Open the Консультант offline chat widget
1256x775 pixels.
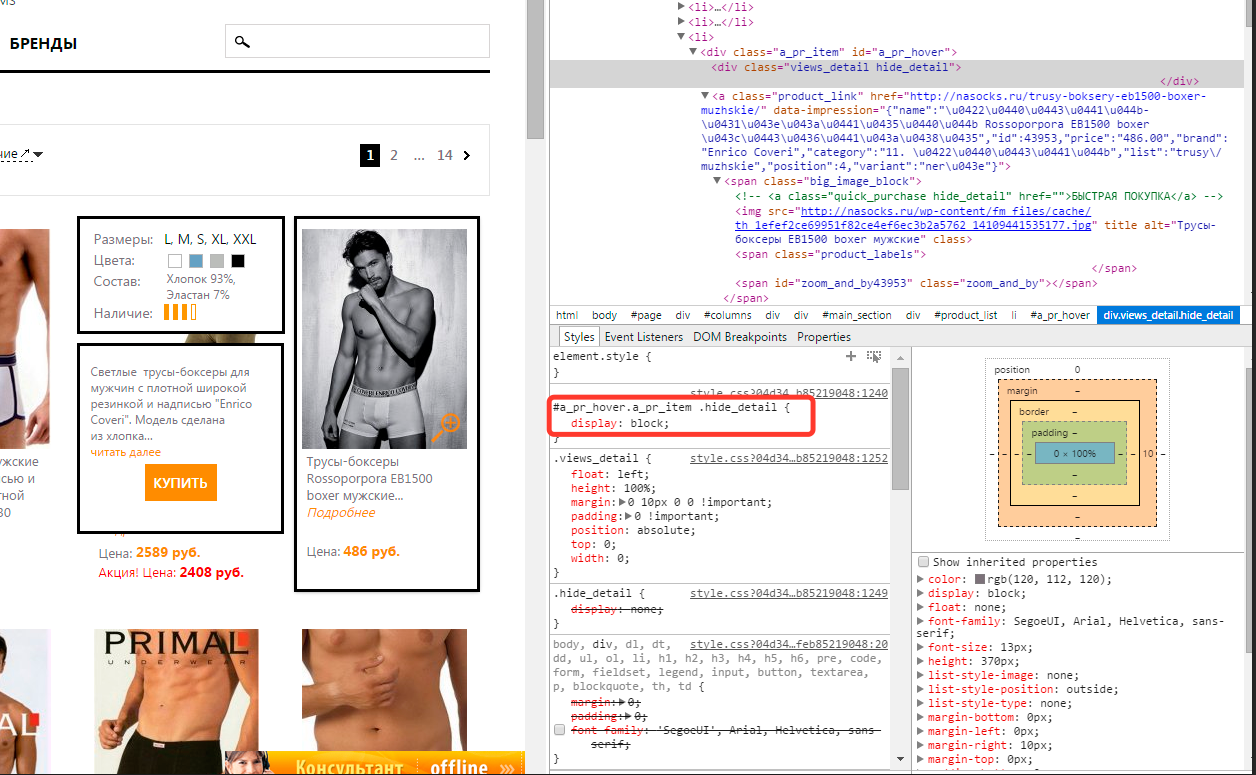pos(375,764)
